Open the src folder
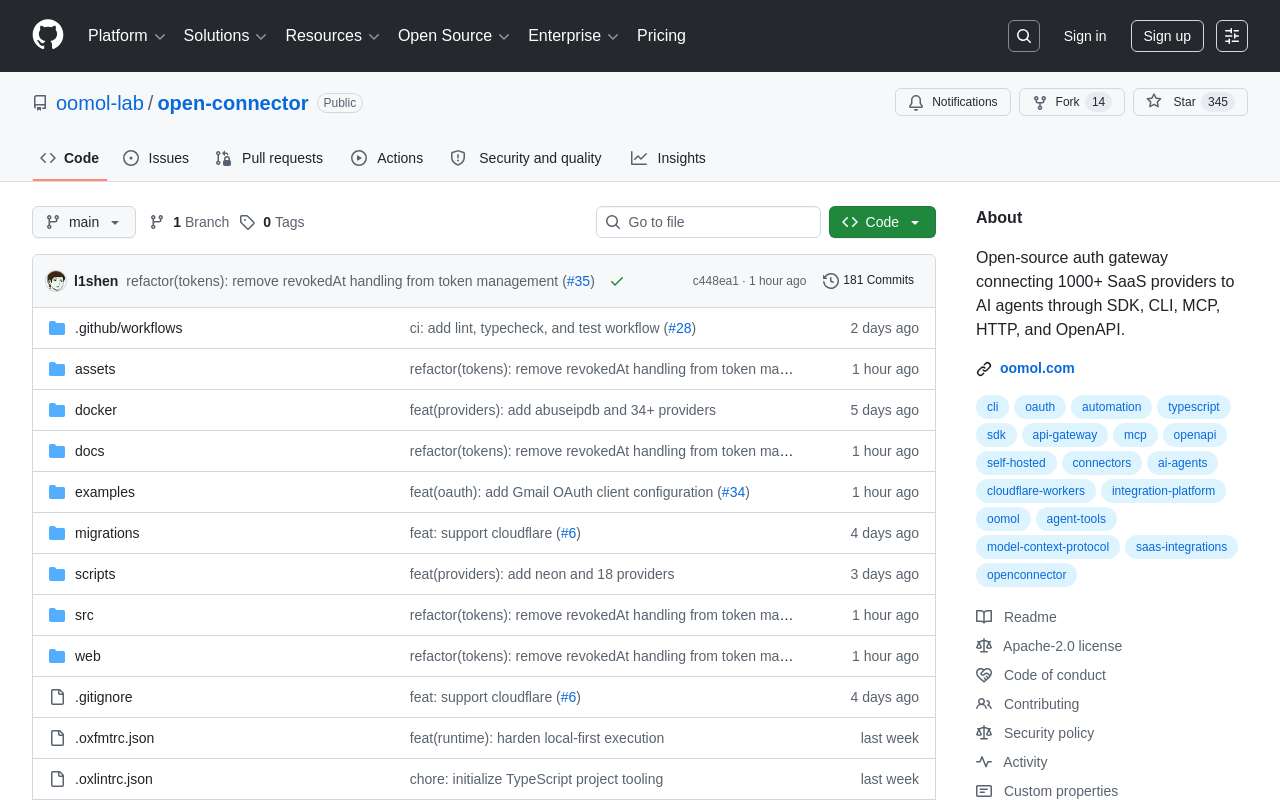Image resolution: width=1280 pixels, height=800 pixels. (84, 615)
